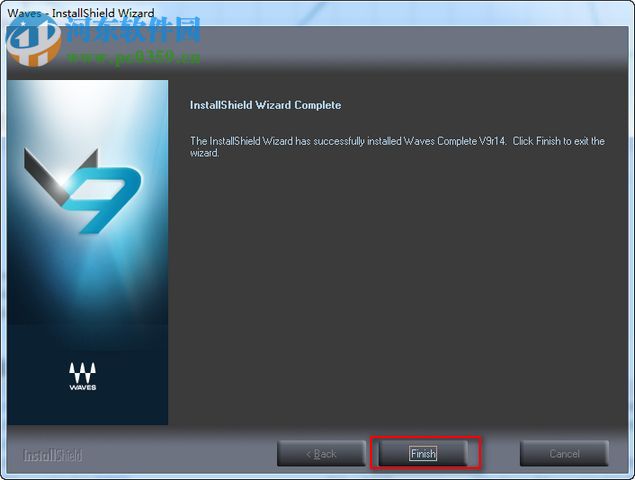The width and height of the screenshot is (635, 480).
Task: Go back with the Back button
Action: 321,453
